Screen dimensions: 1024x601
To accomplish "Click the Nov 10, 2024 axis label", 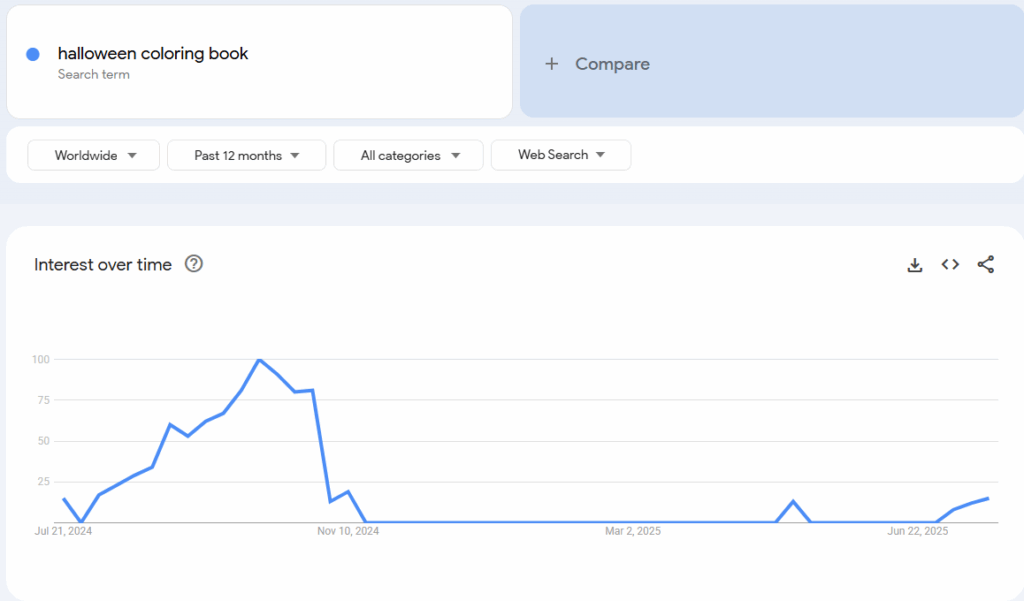I will click(x=348, y=531).
